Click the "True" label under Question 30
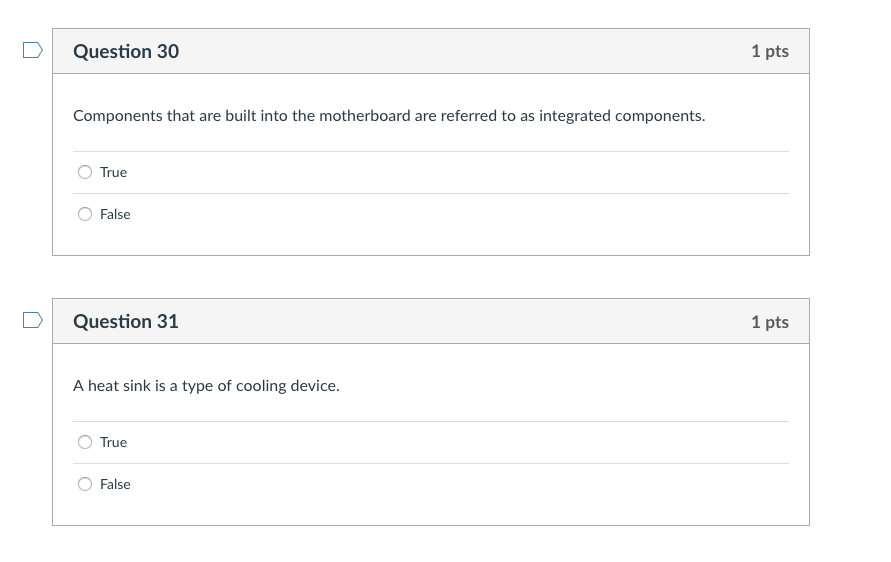The height and width of the screenshot is (562, 891). pos(113,172)
